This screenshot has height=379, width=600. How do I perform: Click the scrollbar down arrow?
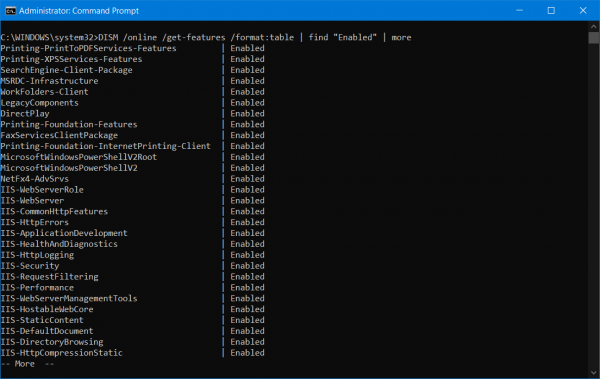(593, 372)
